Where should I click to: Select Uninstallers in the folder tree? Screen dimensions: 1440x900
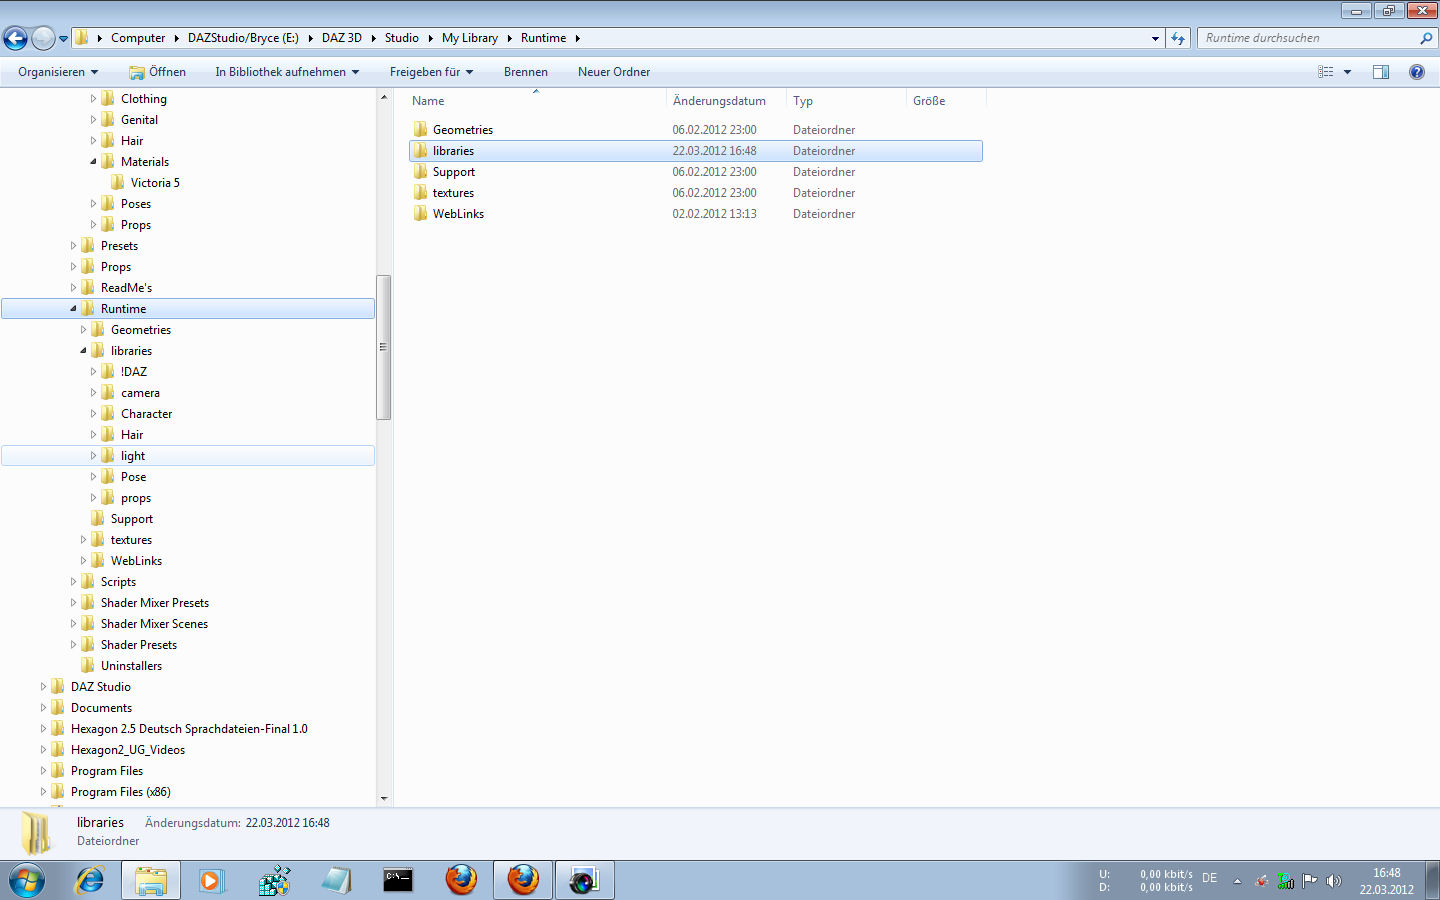(131, 666)
